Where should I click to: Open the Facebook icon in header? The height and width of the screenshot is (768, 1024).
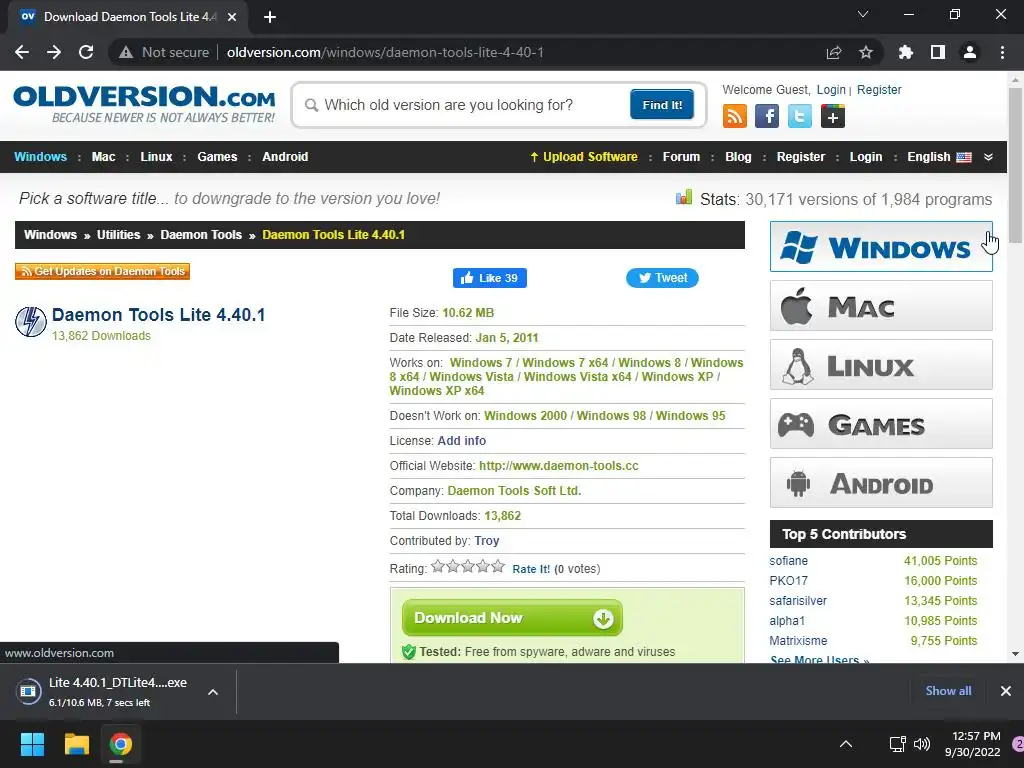(767, 116)
